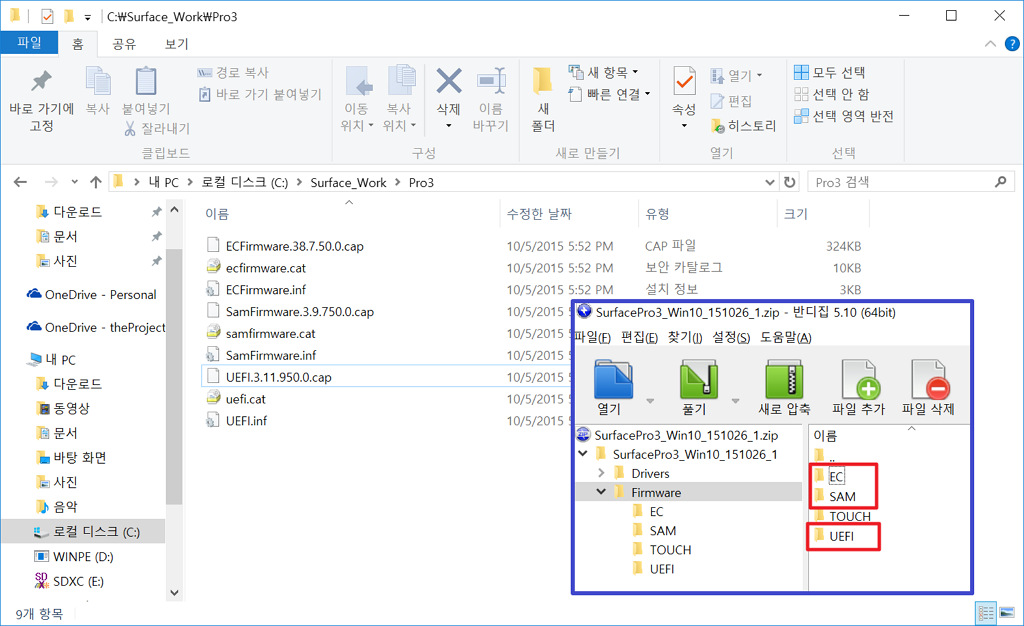This screenshot has width=1024, height=626.
Task: Open Customize Quick Access Toolbar dropdown
Action: pyautogui.click(x=88, y=17)
